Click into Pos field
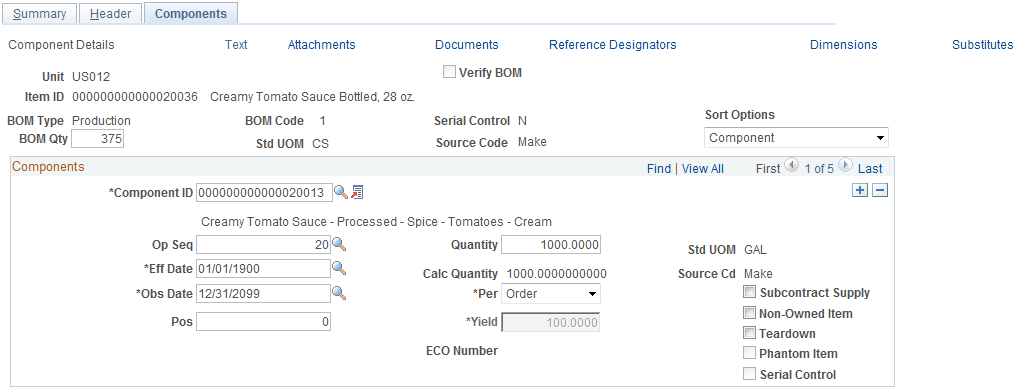1019x391 pixels. pyautogui.click(x=263, y=322)
